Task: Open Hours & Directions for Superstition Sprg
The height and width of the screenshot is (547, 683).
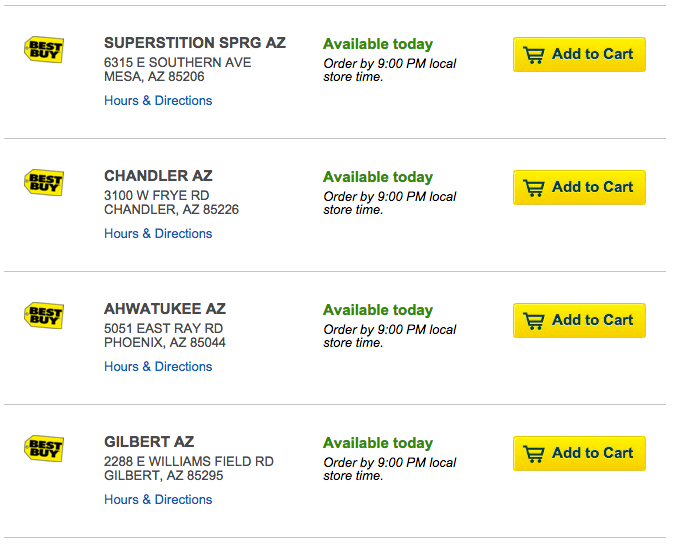Action: coord(158,101)
